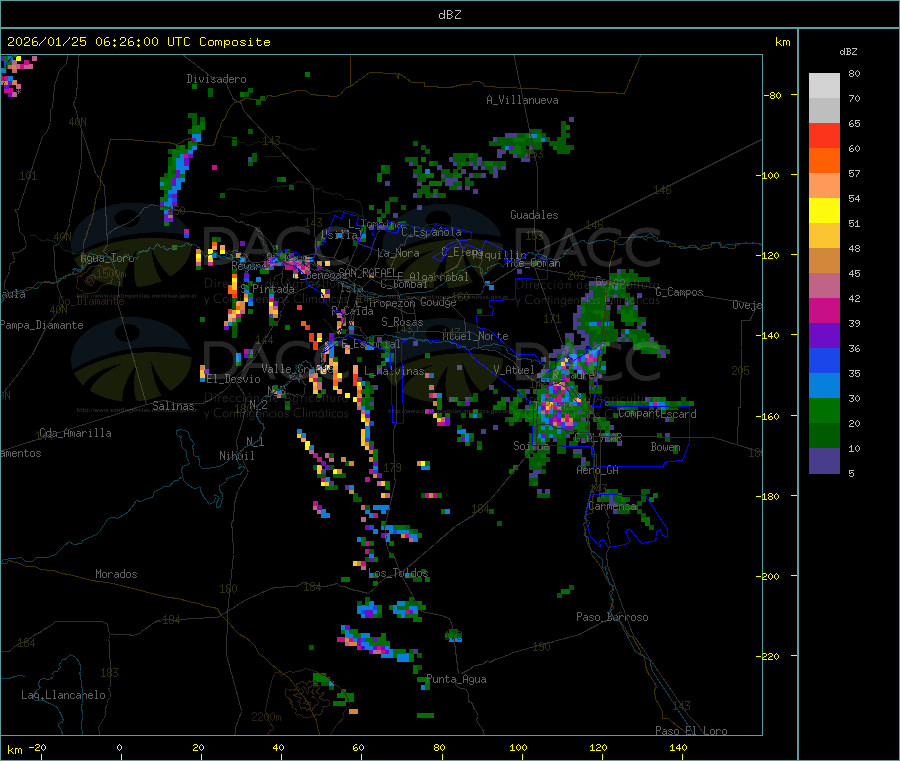Click the 'Punta_Agua' map label

coord(456,679)
